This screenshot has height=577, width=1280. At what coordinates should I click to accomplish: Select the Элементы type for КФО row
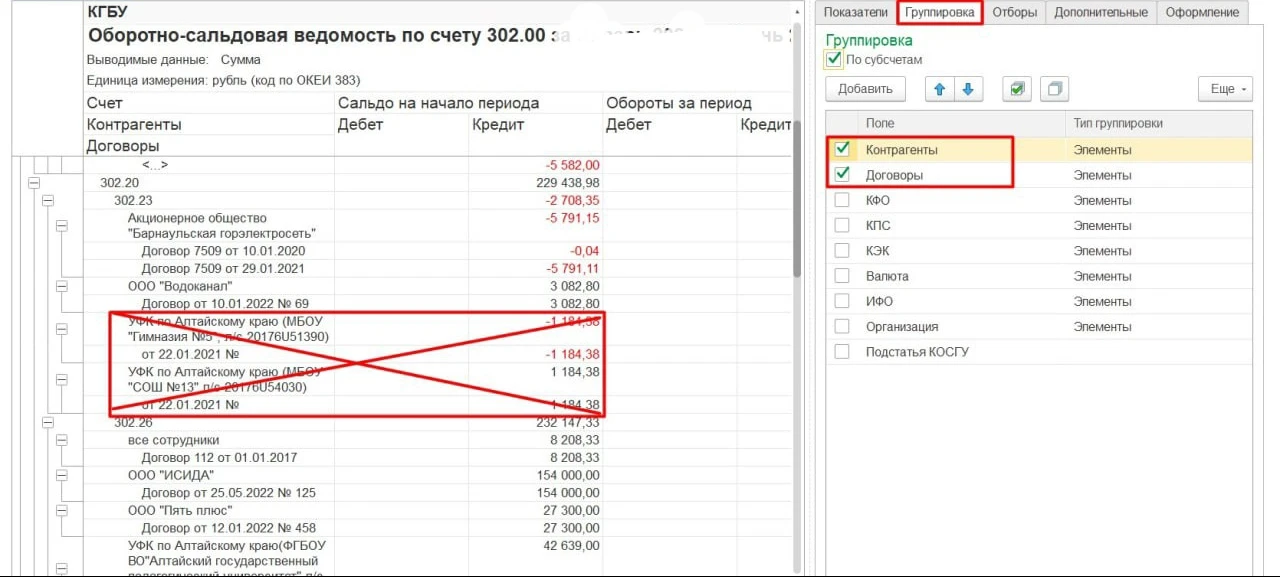(1102, 200)
